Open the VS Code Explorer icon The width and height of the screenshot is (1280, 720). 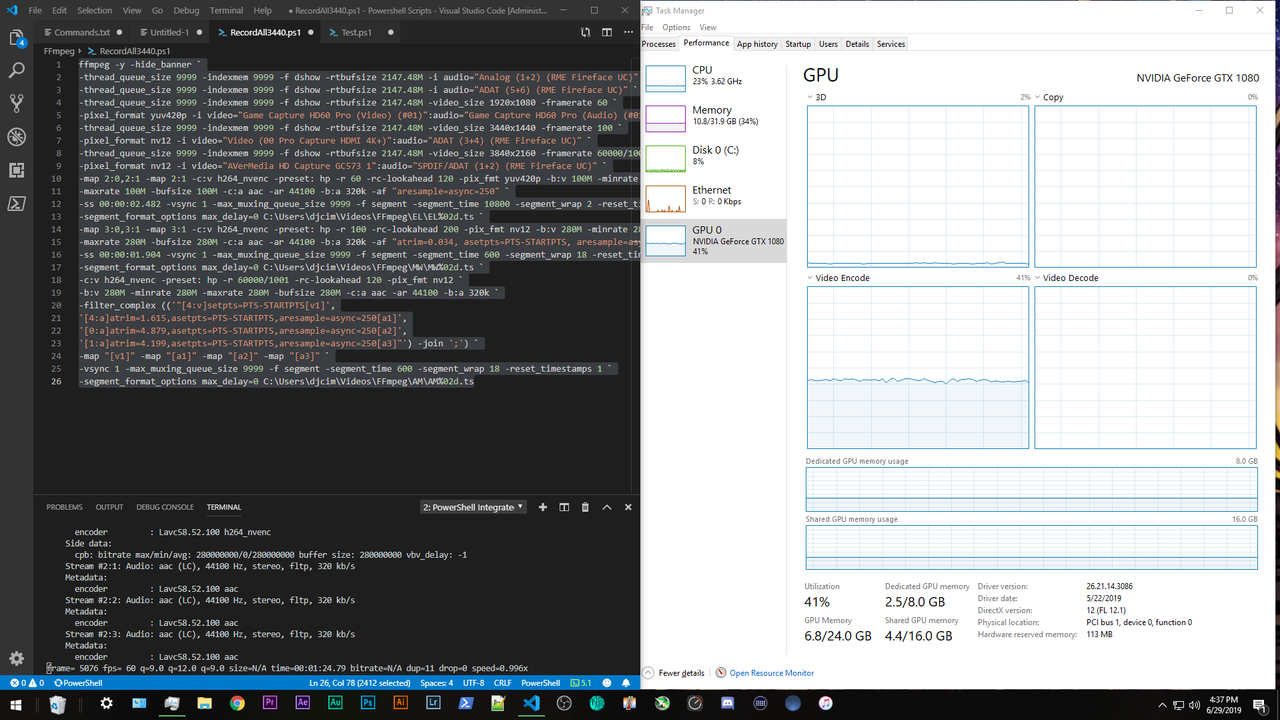[16, 38]
